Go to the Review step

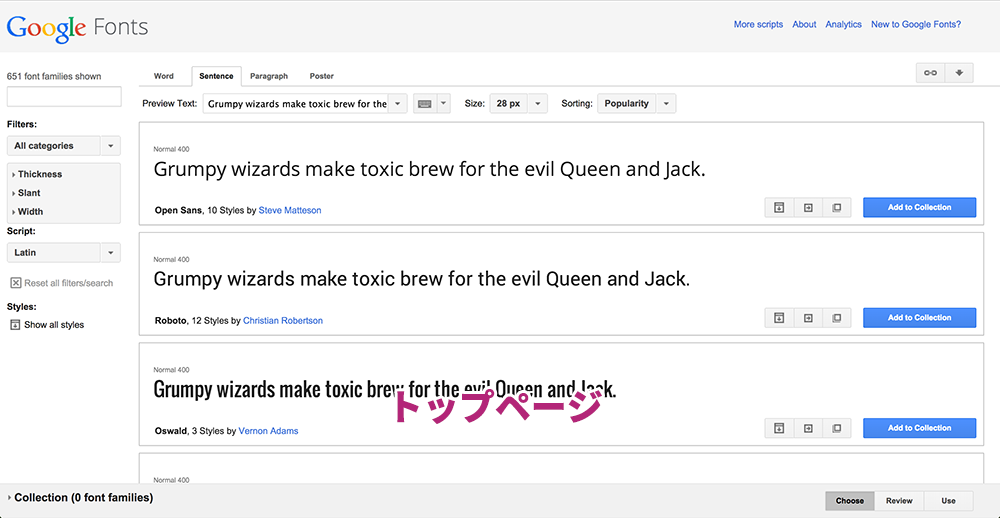(899, 501)
